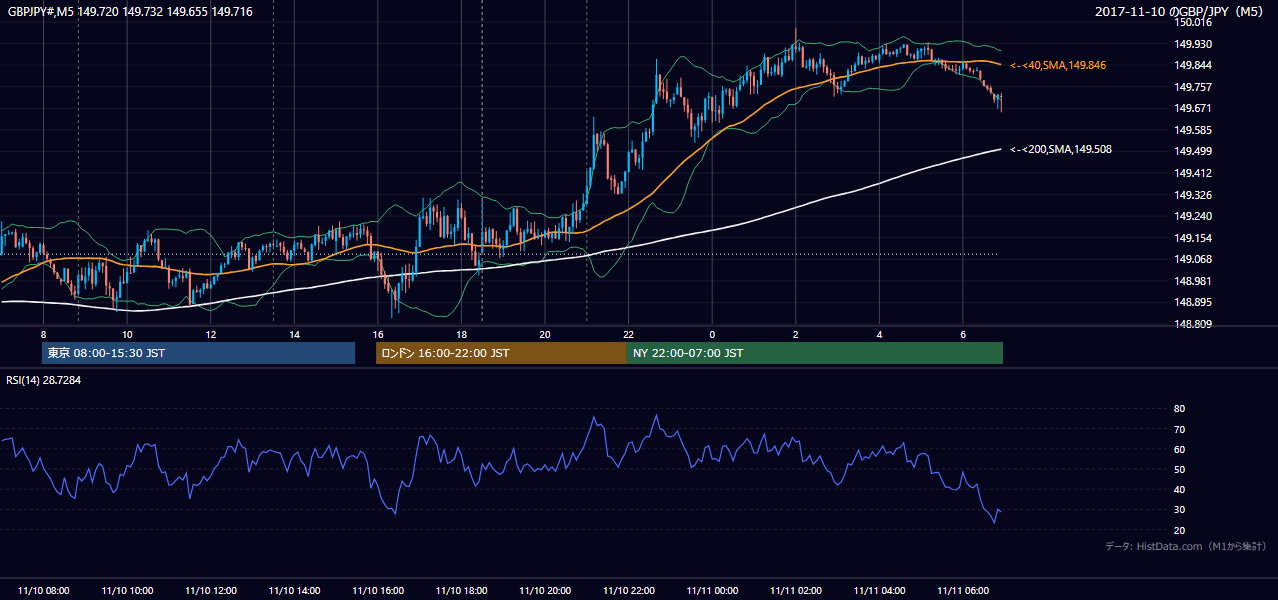Click the RSI scale value 80
This screenshot has height=600, width=1278.
pyautogui.click(x=1180, y=409)
